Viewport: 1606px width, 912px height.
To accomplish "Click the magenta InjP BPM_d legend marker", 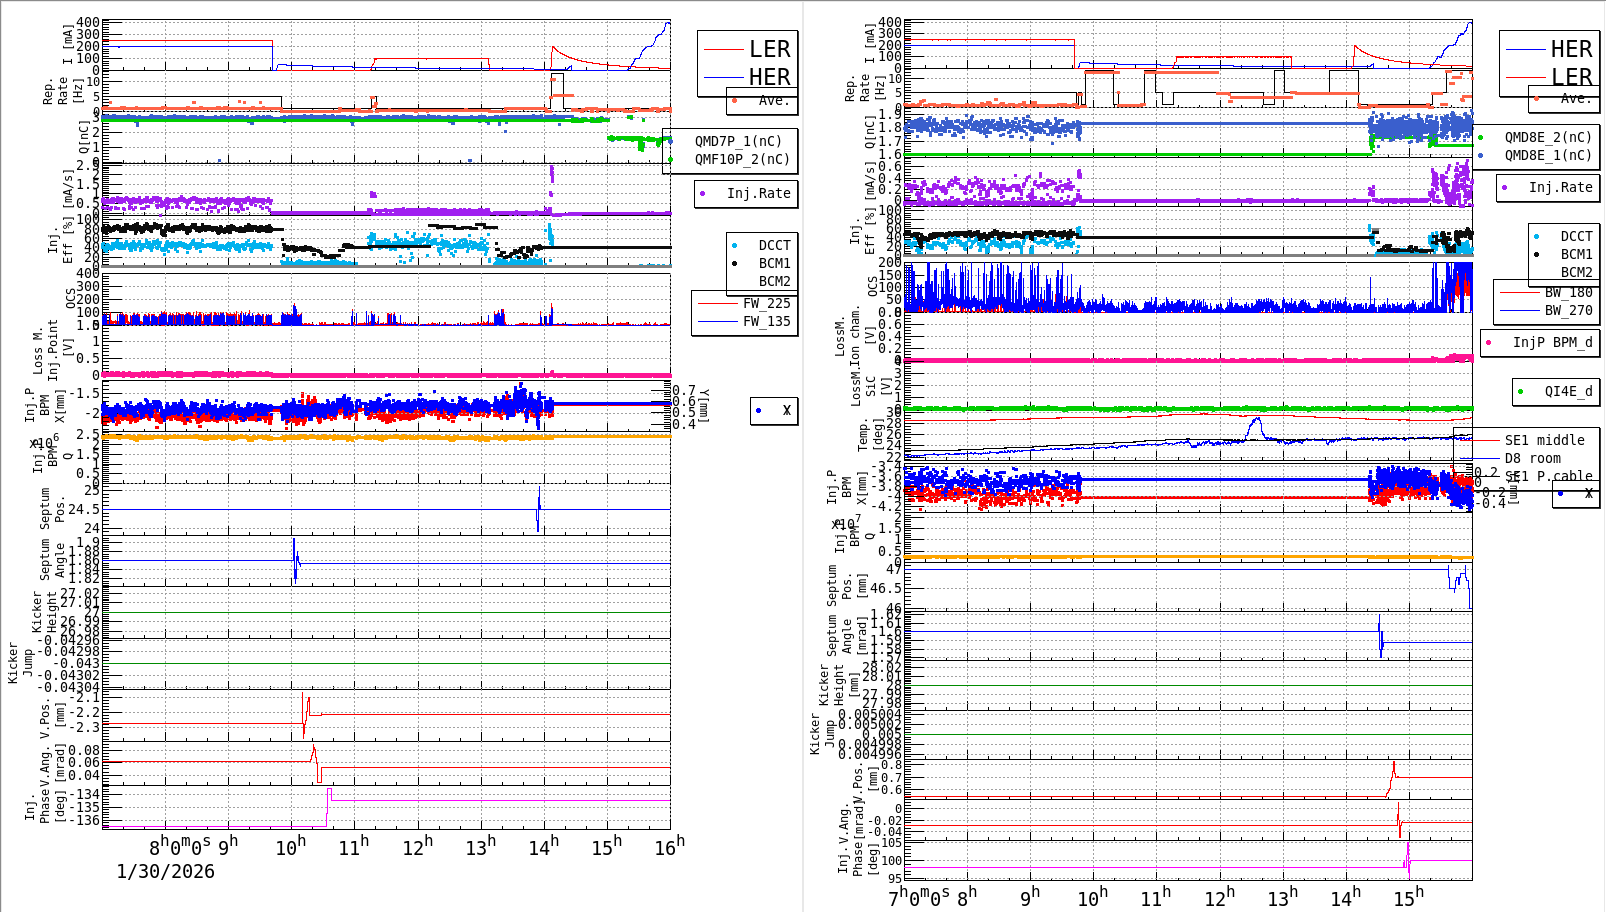I will pos(1489,343).
